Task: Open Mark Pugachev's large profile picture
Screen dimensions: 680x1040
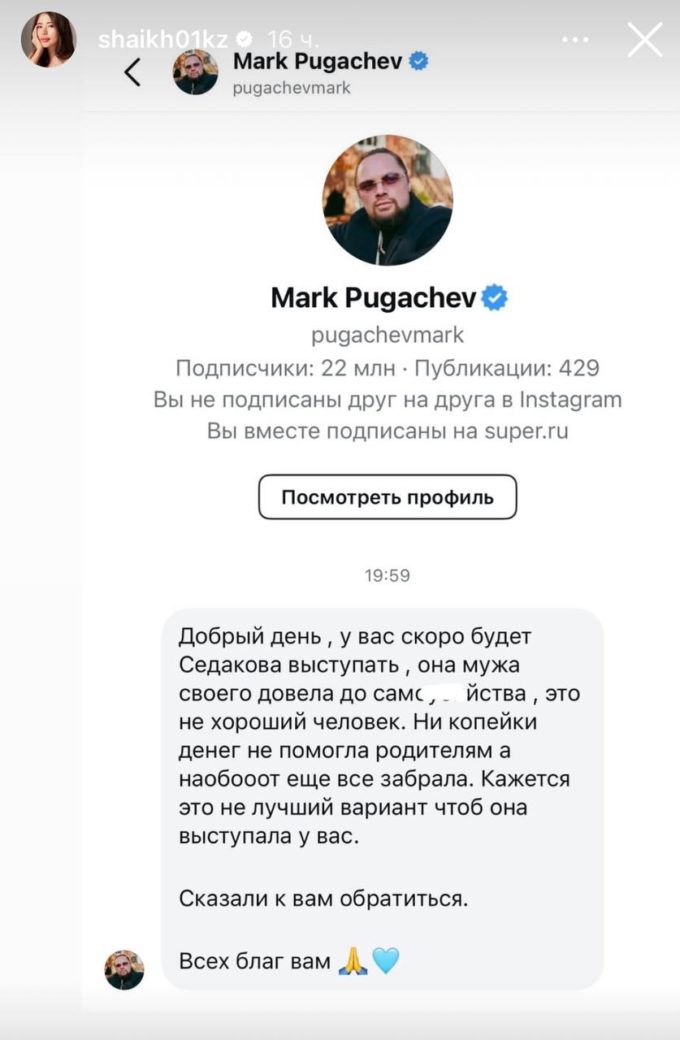Action: 387,200
